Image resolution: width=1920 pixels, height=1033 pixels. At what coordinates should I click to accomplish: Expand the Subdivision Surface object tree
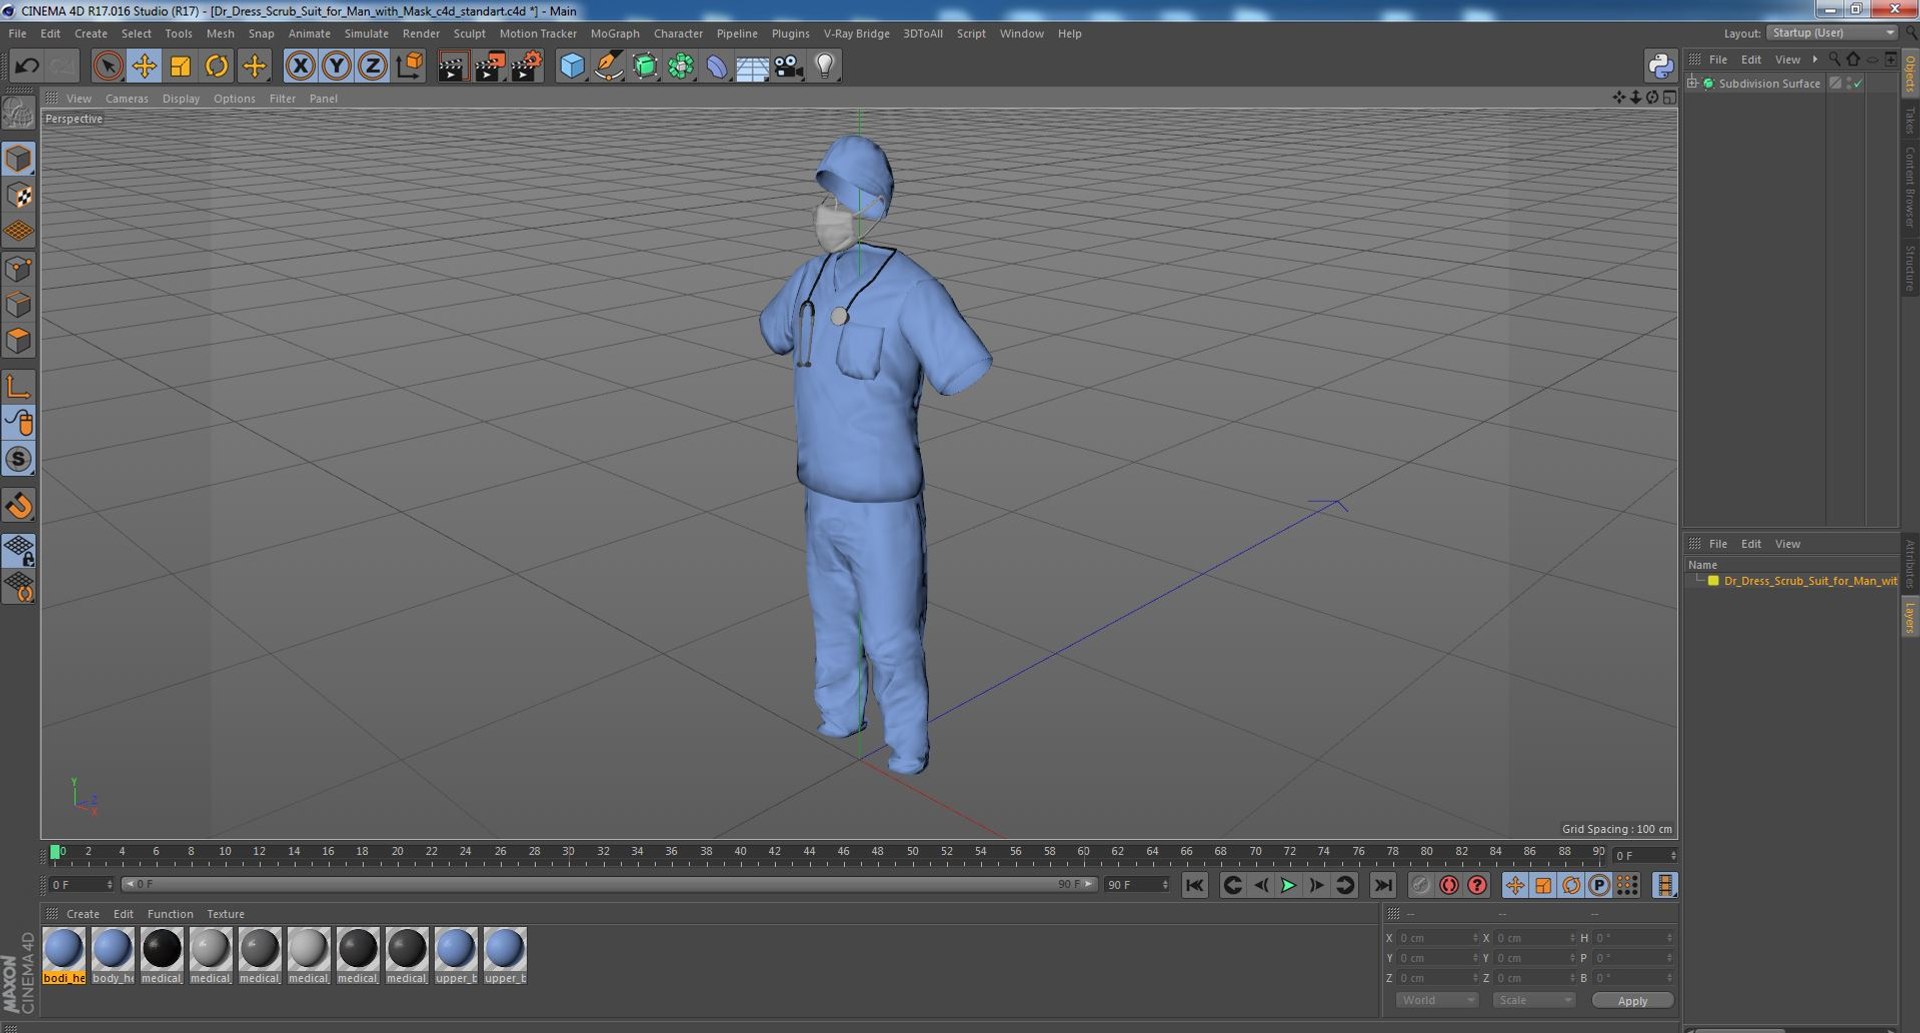[x=1692, y=83]
